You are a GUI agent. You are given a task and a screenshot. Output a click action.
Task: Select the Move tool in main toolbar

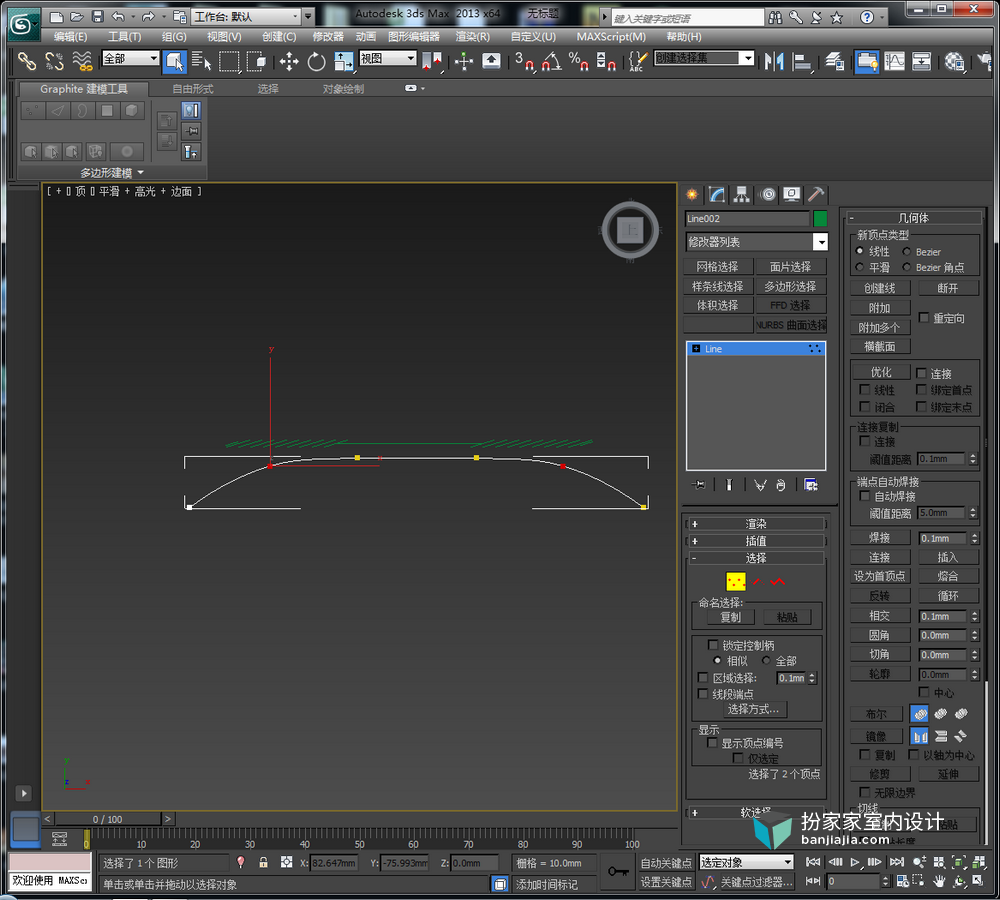coord(289,61)
